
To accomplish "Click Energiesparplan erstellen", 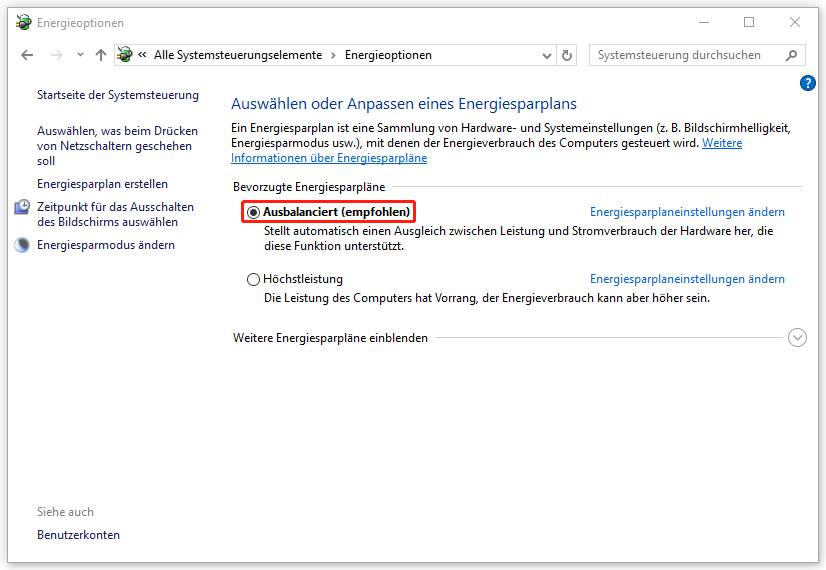I will [103, 184].
